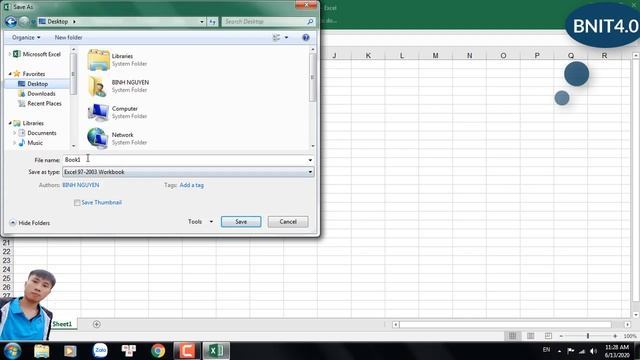Image resolution: width=640 pixels, height=360 pixels.
Task: Collapse the Libraries tree node
Action: [x=10, y=123]
